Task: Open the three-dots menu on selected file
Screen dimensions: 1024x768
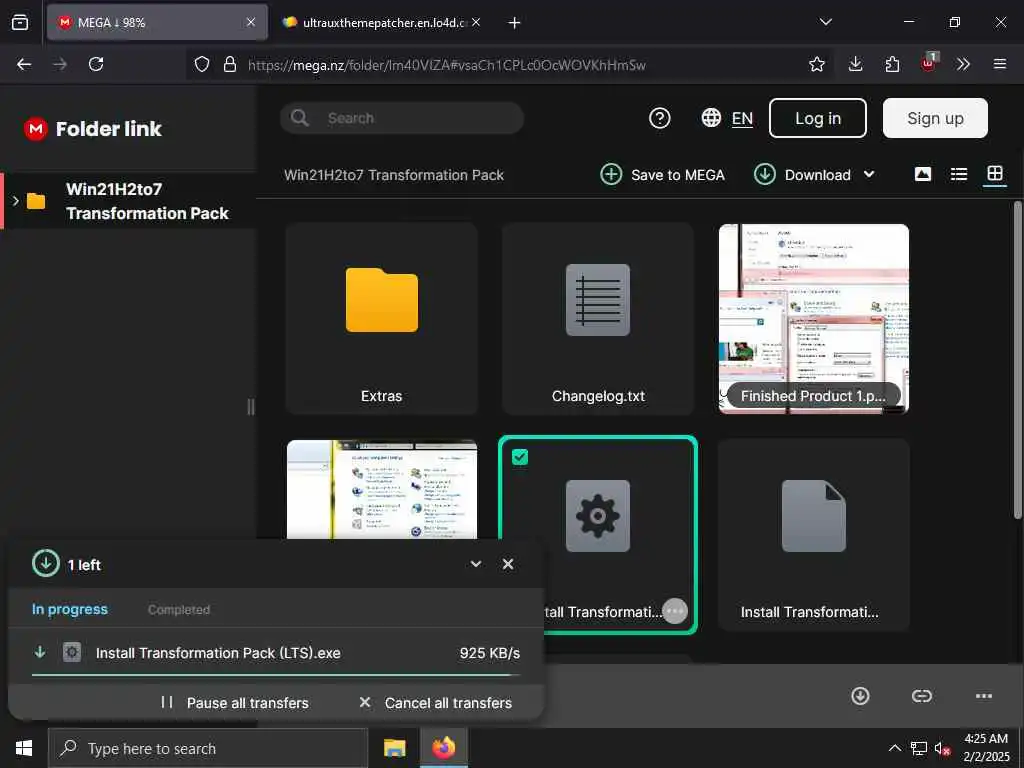Action: tap(675, 611)
